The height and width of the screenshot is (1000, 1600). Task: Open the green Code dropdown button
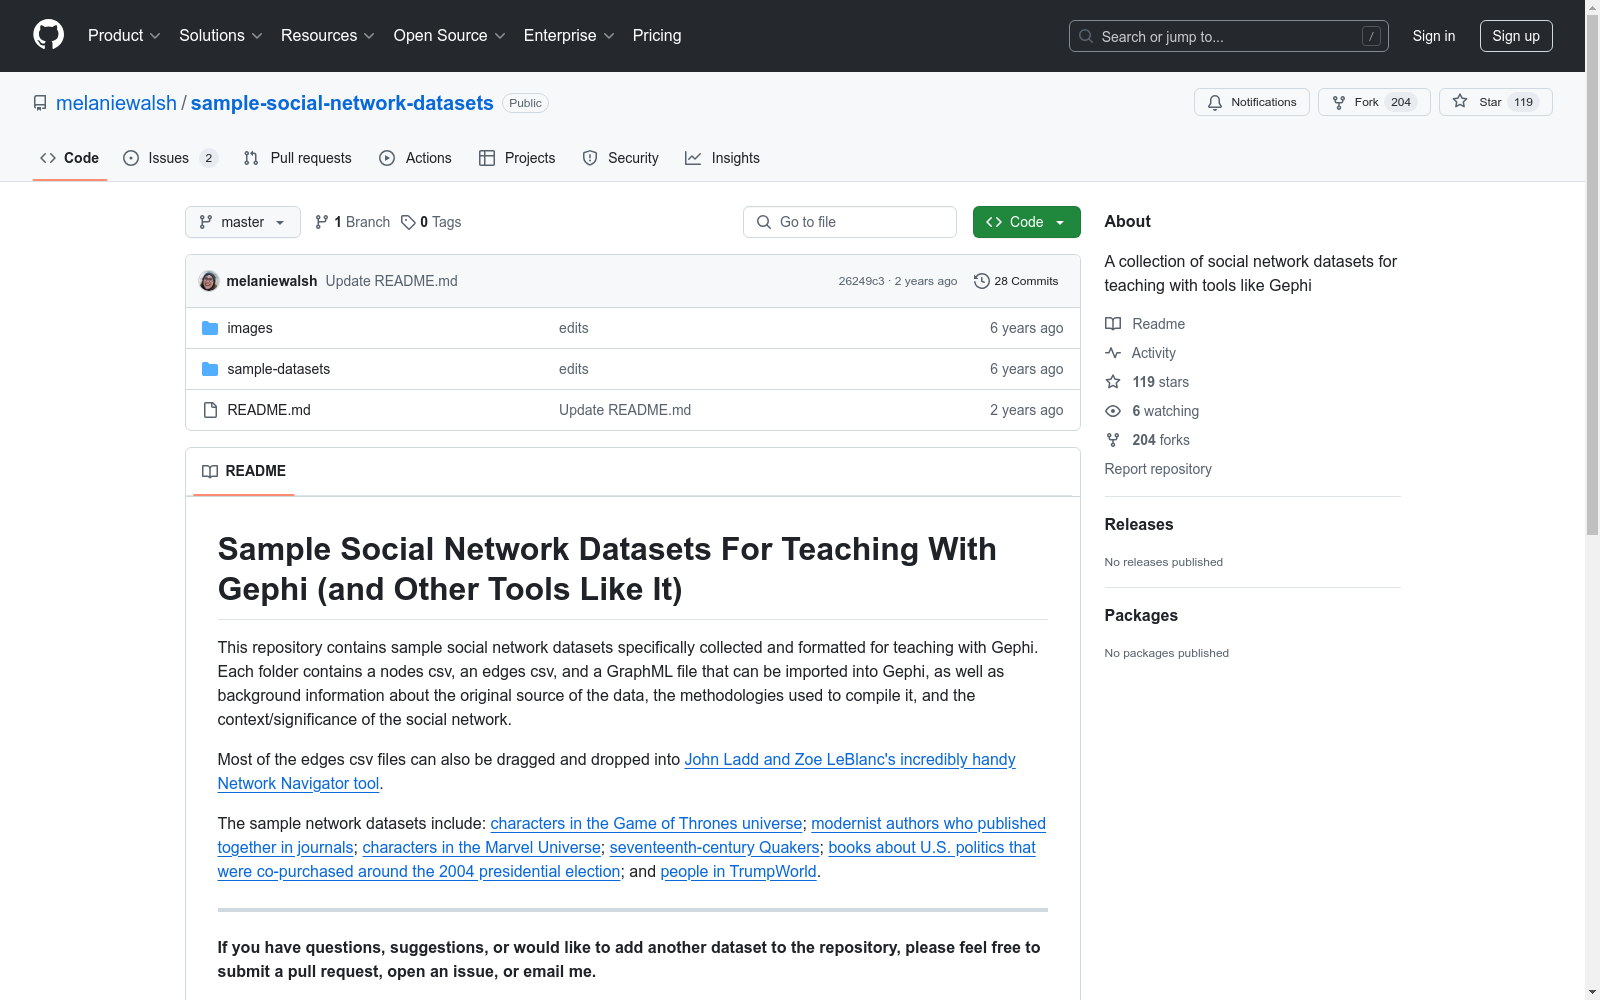[x=1026, y=222]
